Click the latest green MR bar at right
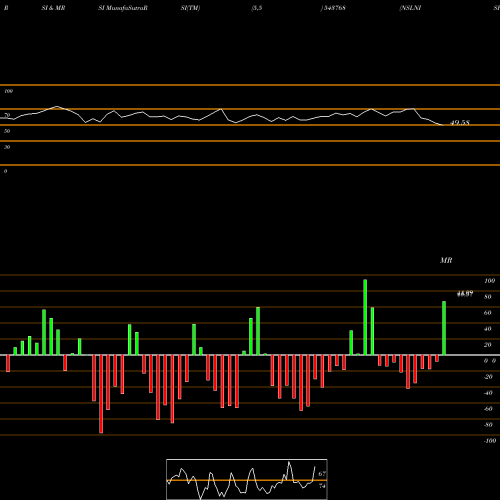This screenshot has width=500, height=500. [444, 328]
